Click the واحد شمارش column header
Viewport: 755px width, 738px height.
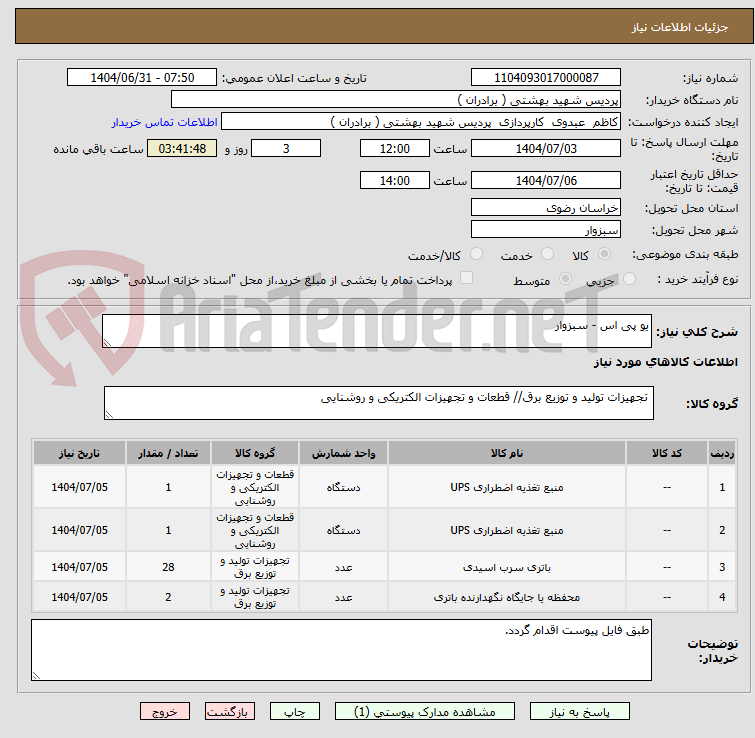[343, 453]
